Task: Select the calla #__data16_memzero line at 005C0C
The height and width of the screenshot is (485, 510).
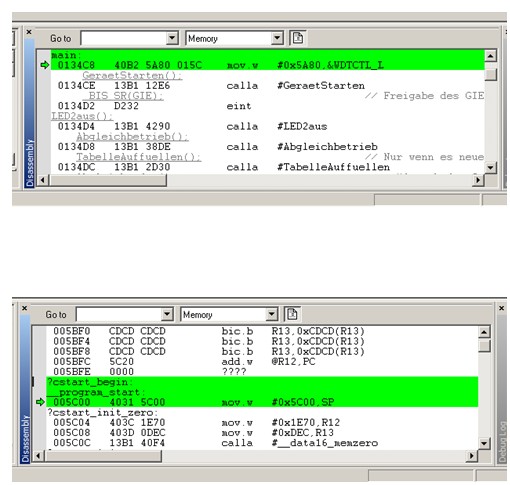Action: click(x=262, y=443)
